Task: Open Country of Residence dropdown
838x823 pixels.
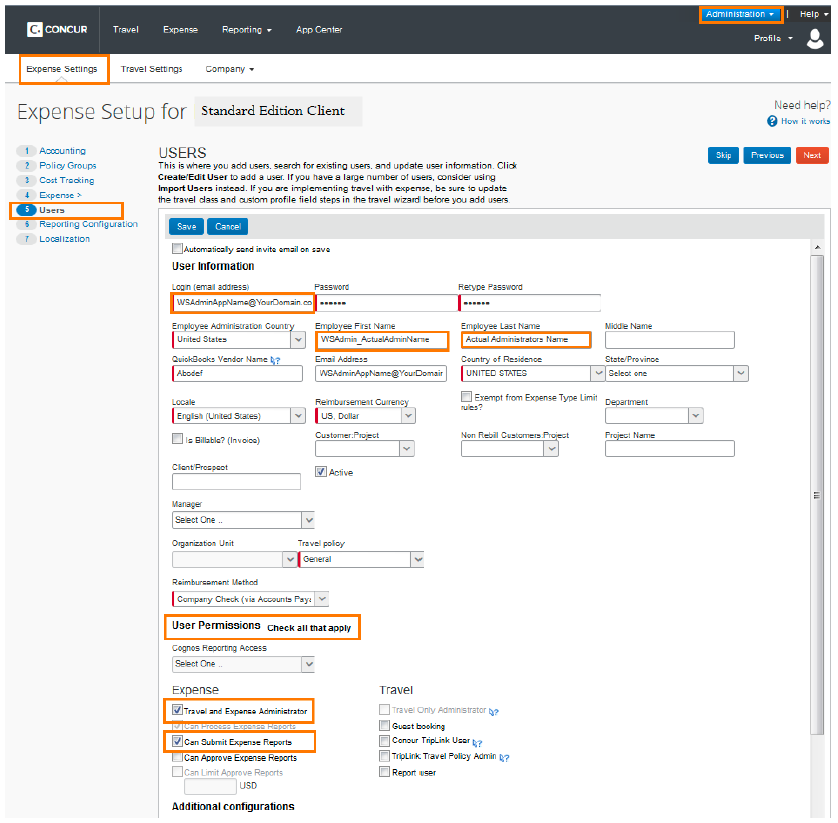Action: 598,374
